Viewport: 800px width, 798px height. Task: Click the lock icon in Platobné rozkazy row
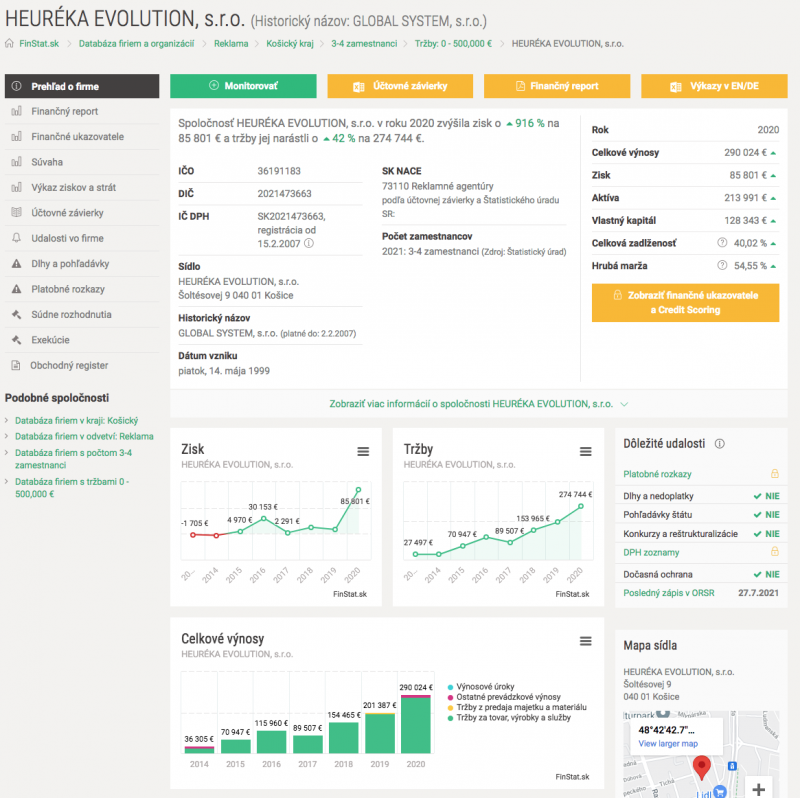[x=774, y=474]
